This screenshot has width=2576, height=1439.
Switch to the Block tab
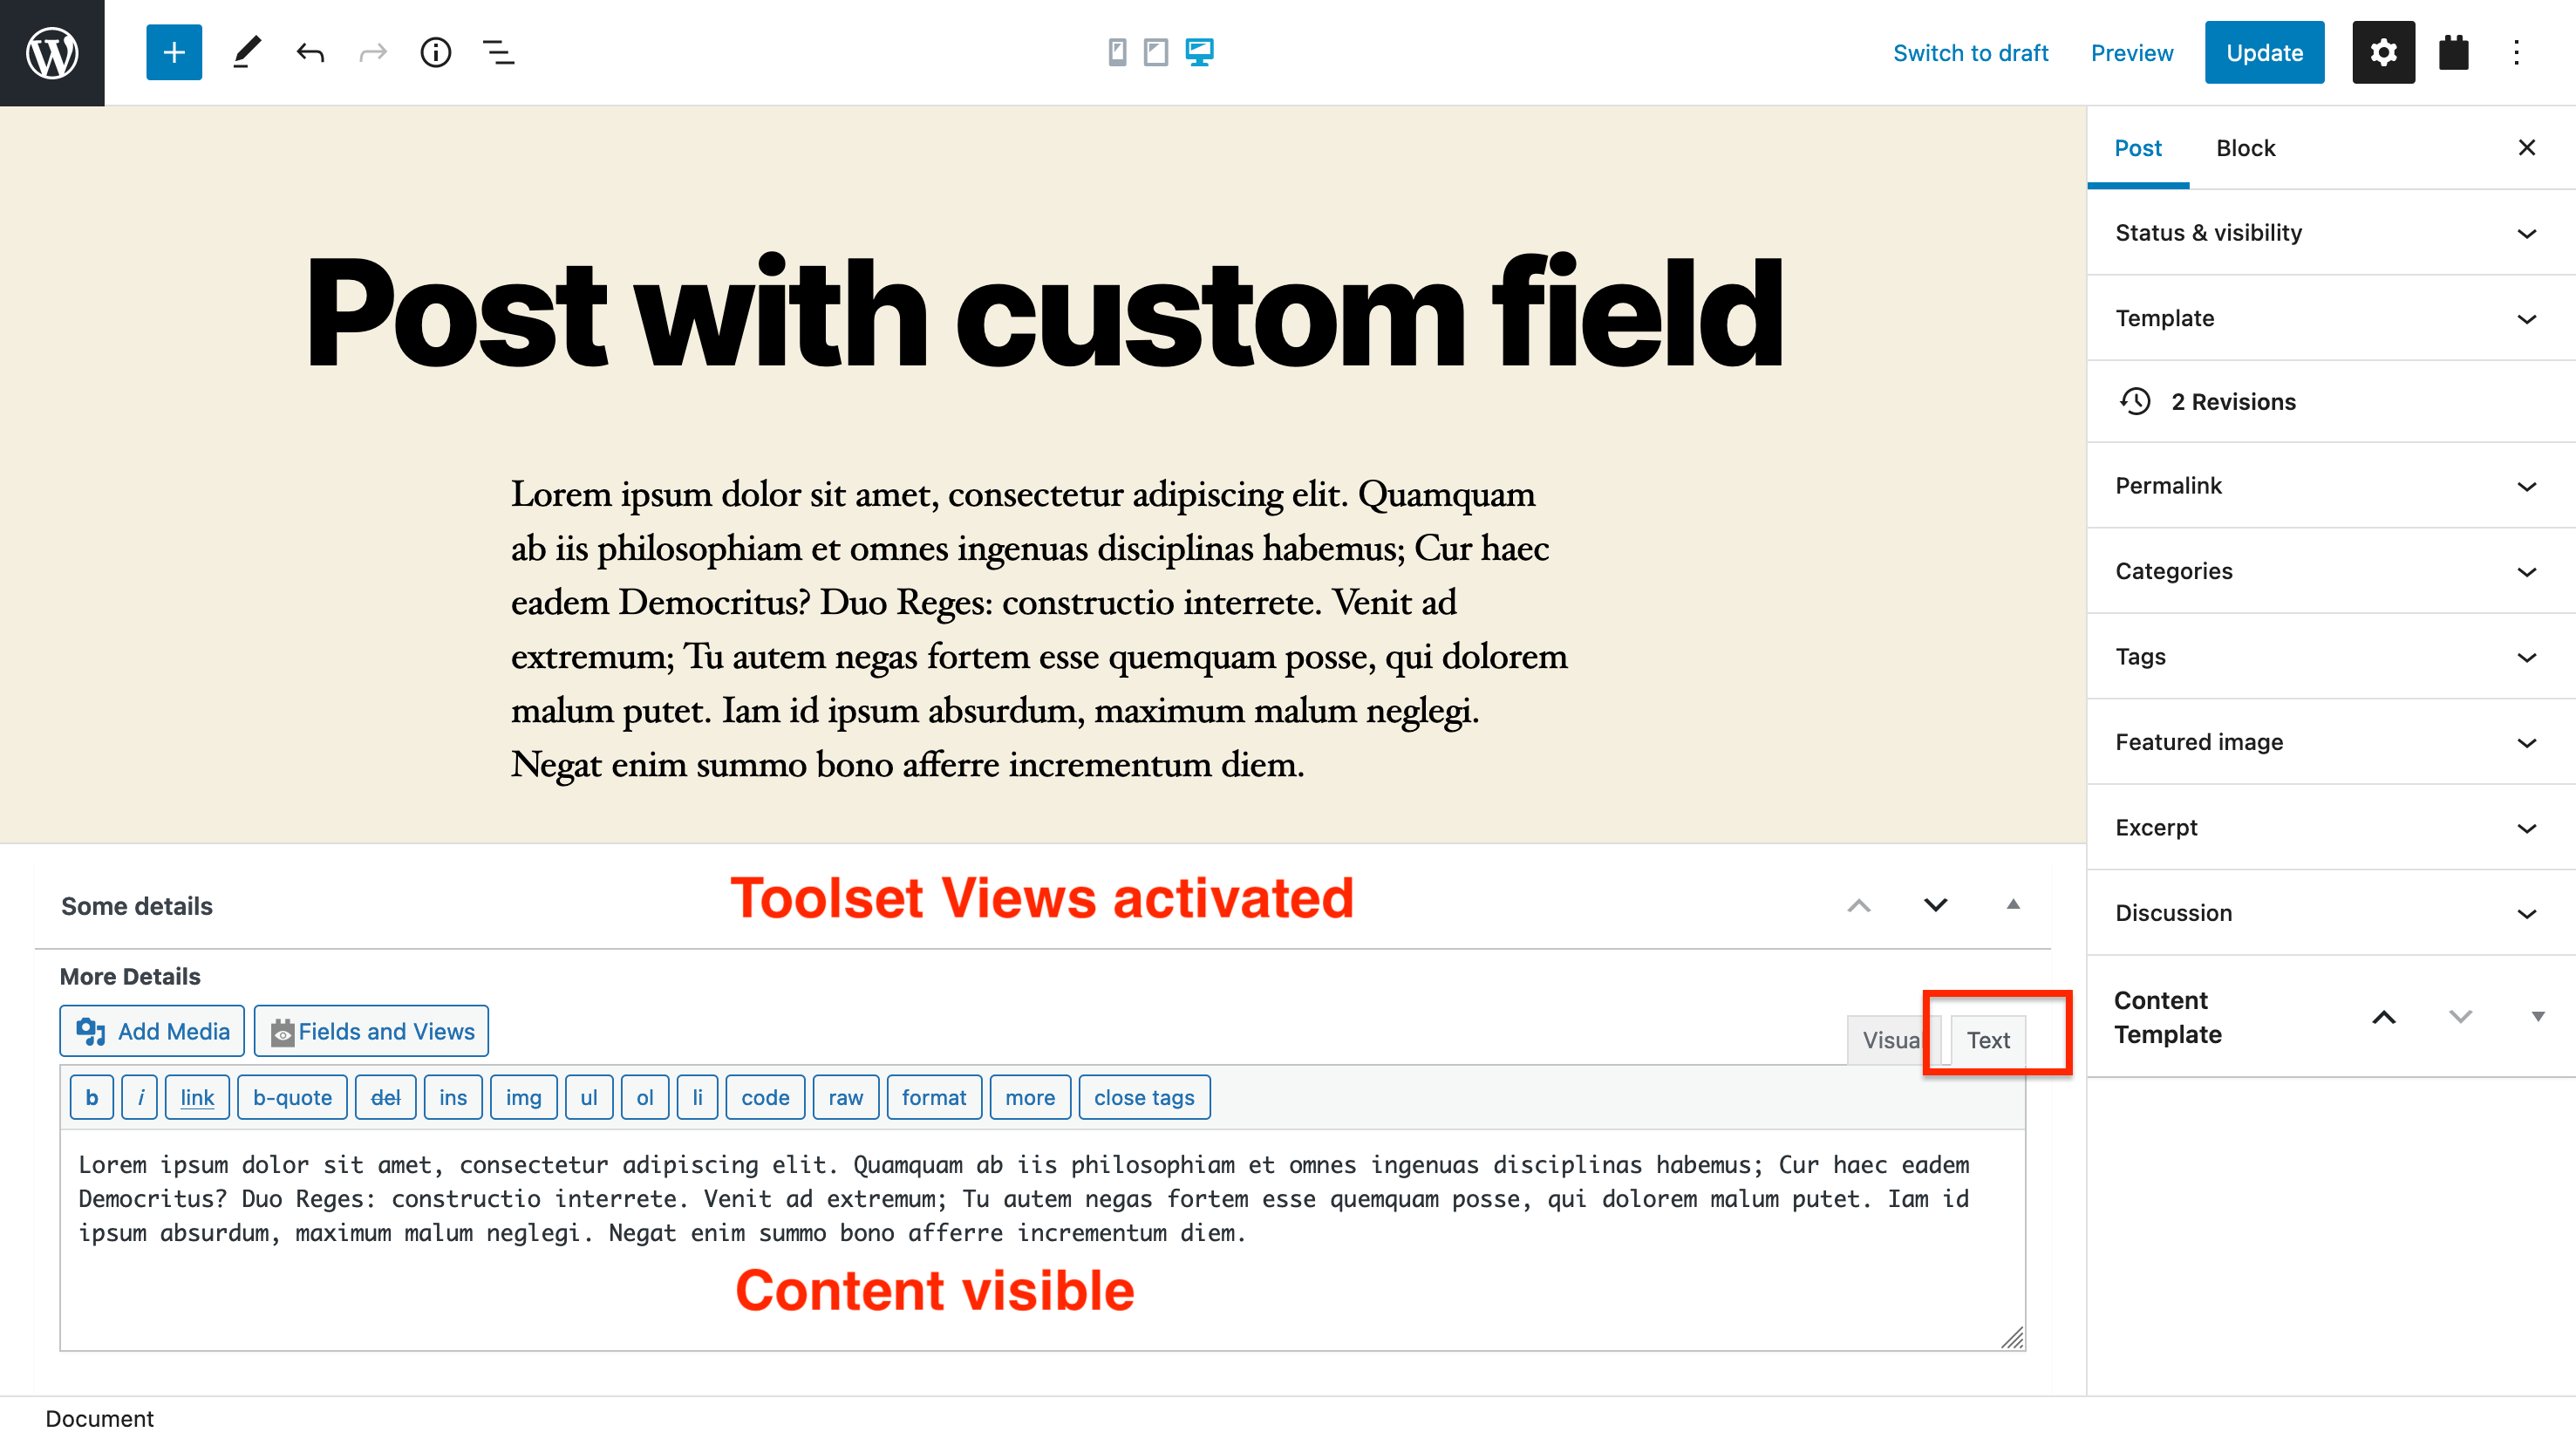click(2245, 148)
